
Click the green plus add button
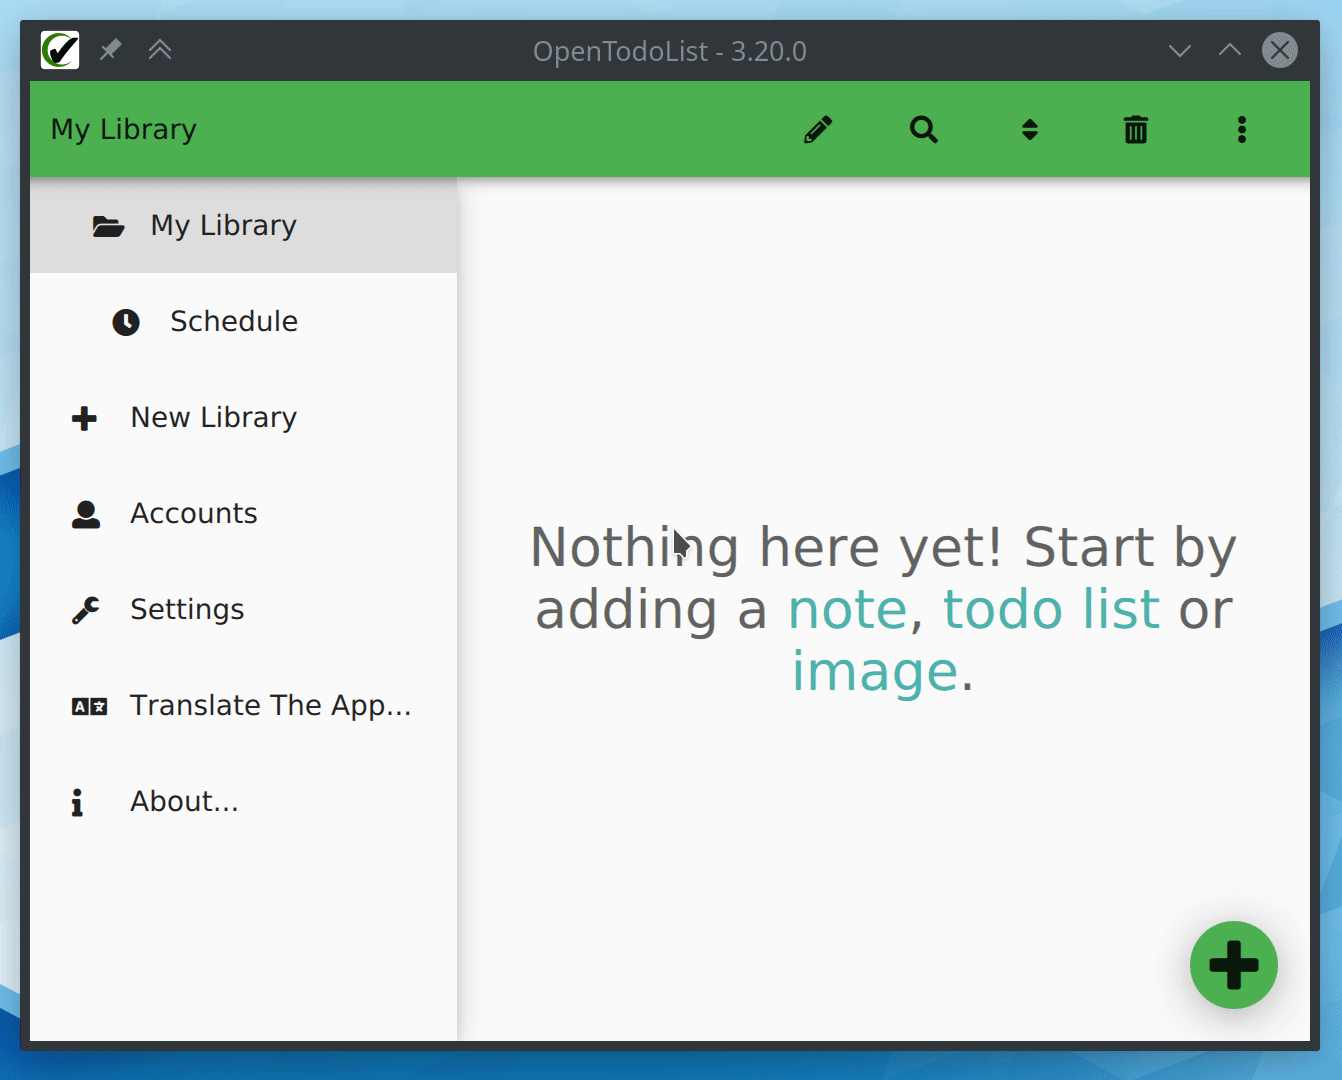(x=1234, y=965)
